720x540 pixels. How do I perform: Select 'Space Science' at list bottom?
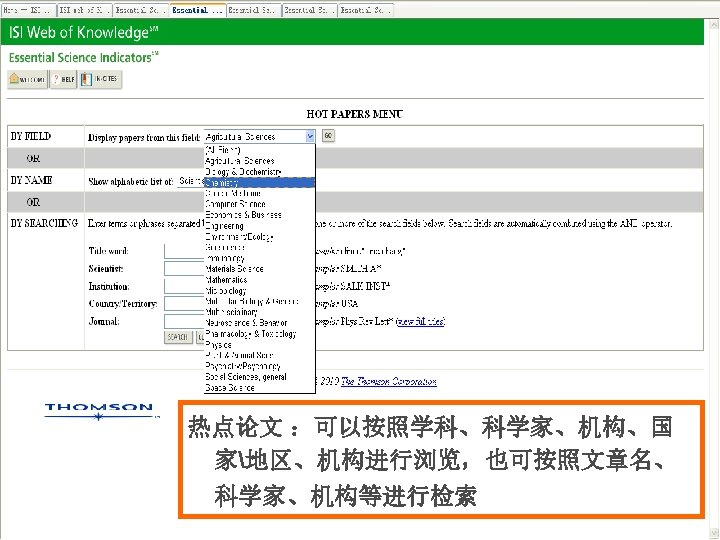click(259, 388)
